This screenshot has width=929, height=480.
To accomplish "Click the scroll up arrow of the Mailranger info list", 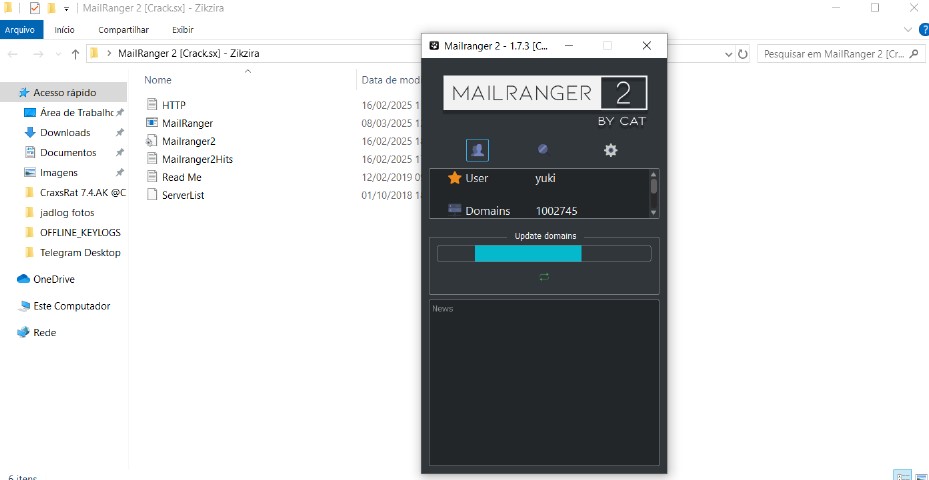I will [x=653, y=174].
